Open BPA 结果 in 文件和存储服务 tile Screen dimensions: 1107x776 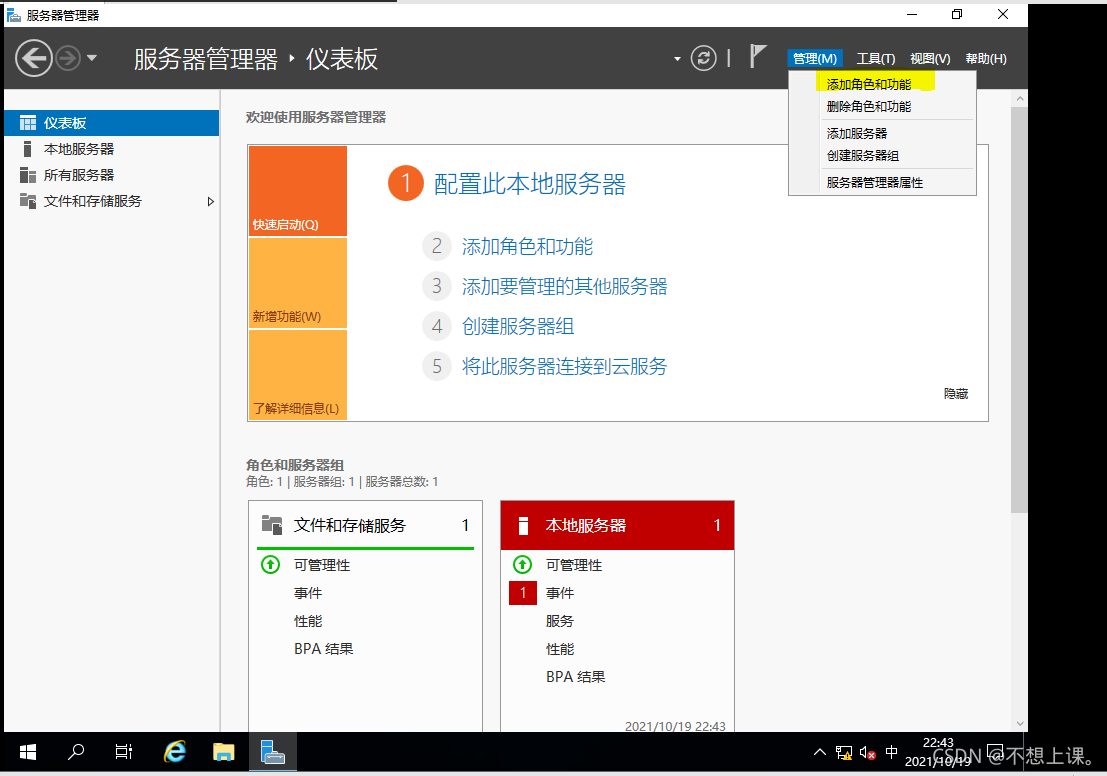323,649
